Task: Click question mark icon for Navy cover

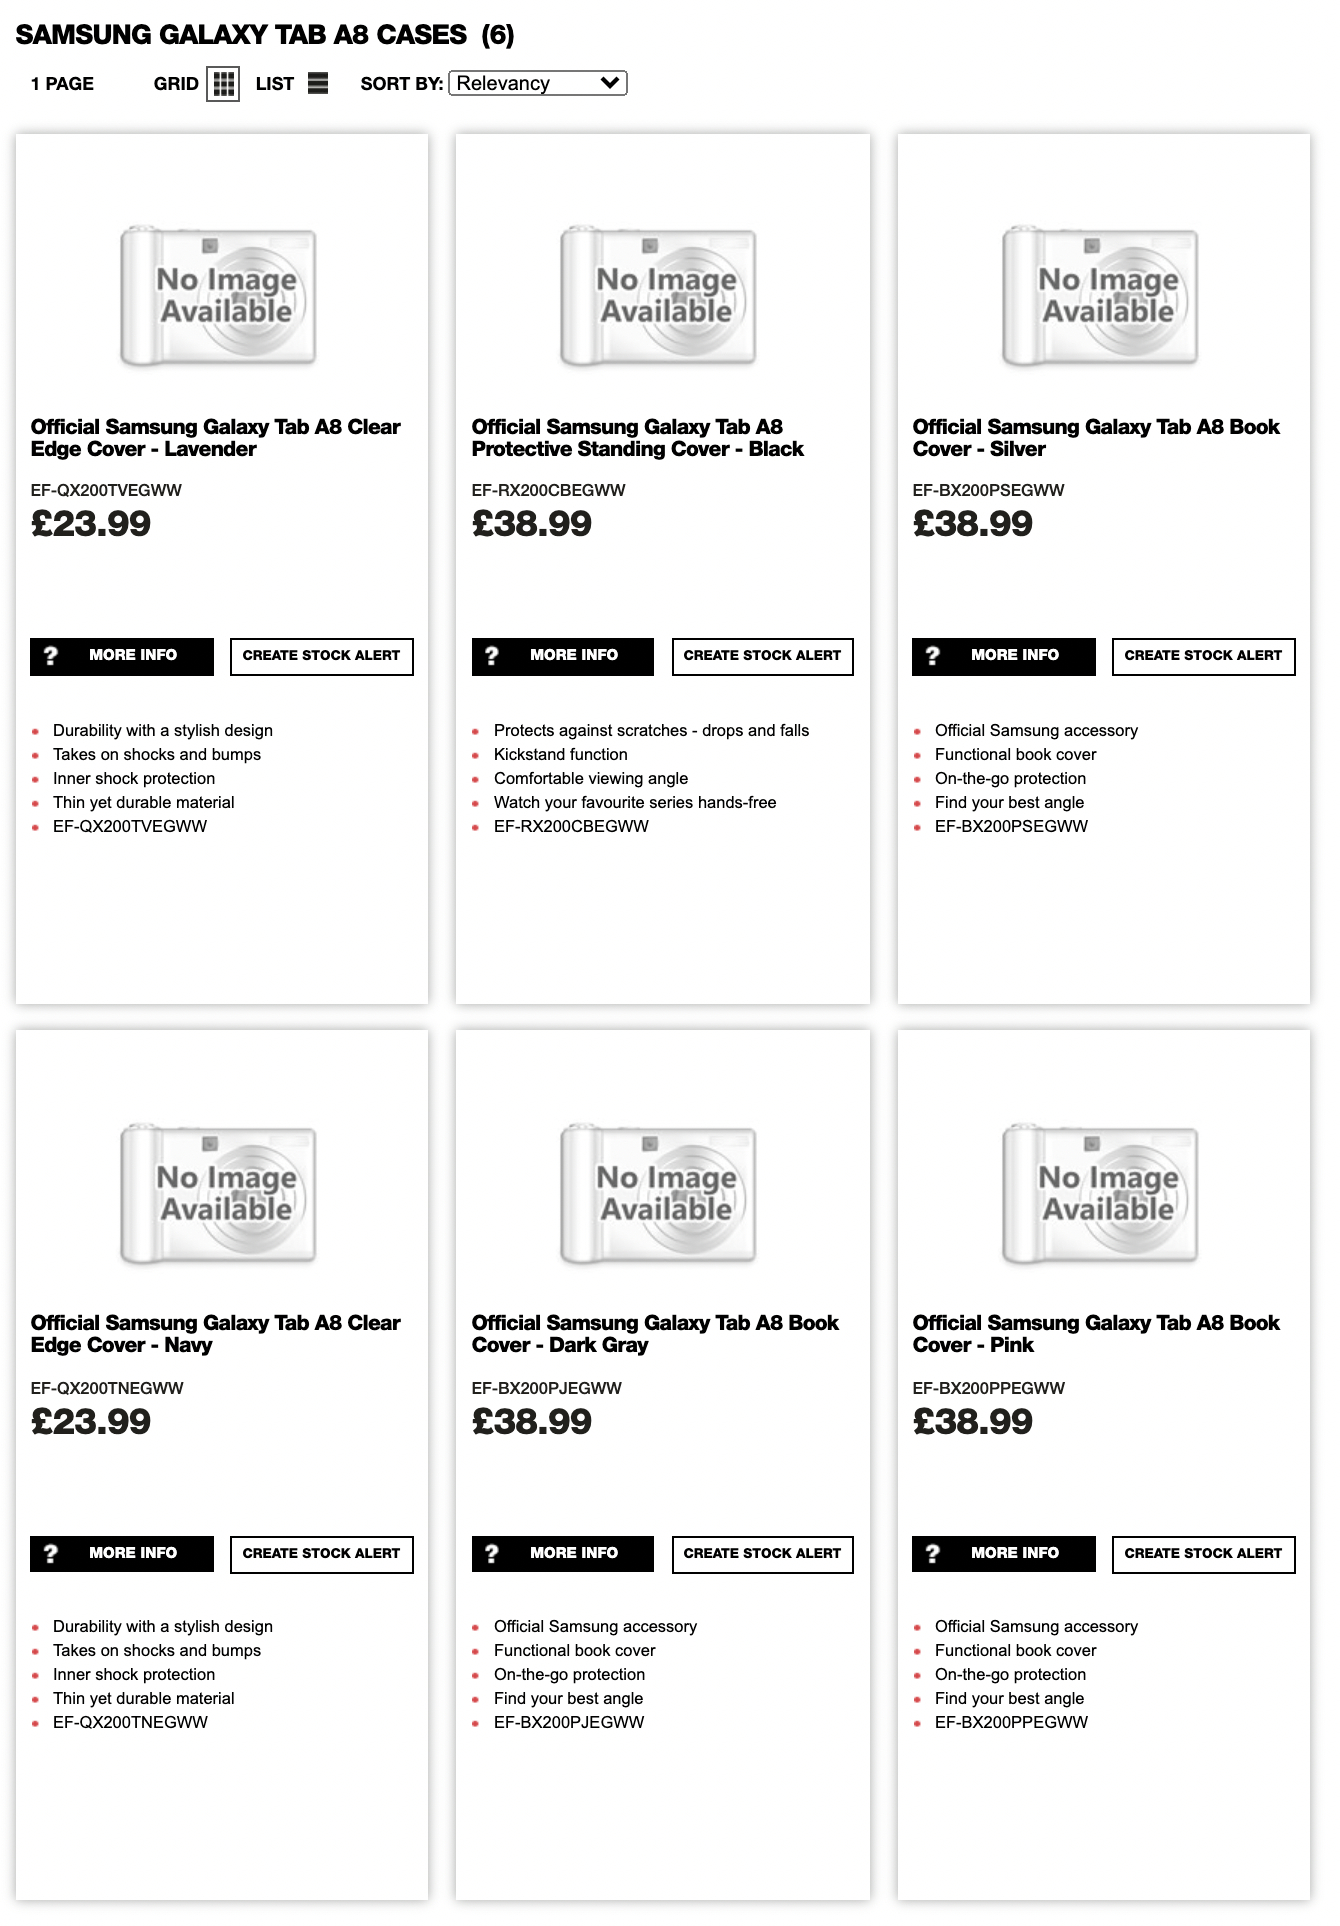Action: (x=51, y=1554)
